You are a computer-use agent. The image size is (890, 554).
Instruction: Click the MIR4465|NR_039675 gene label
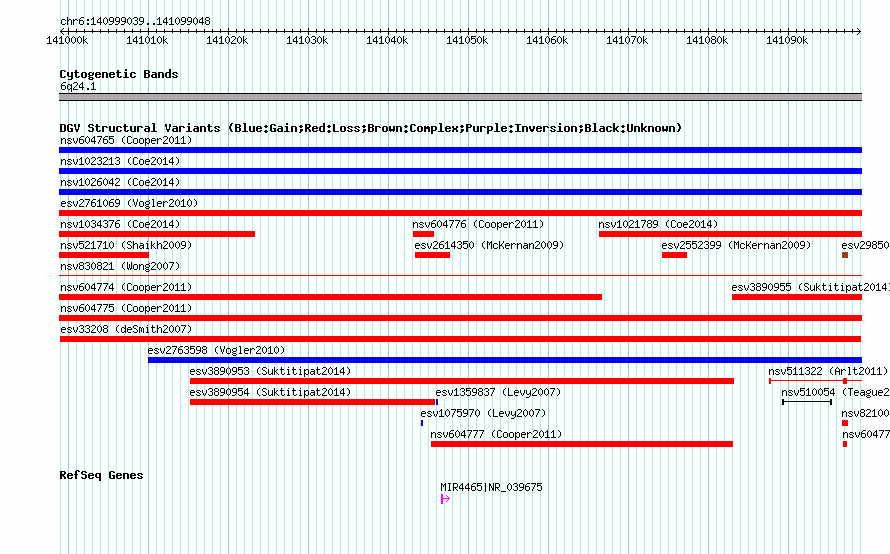coord(492,487)
